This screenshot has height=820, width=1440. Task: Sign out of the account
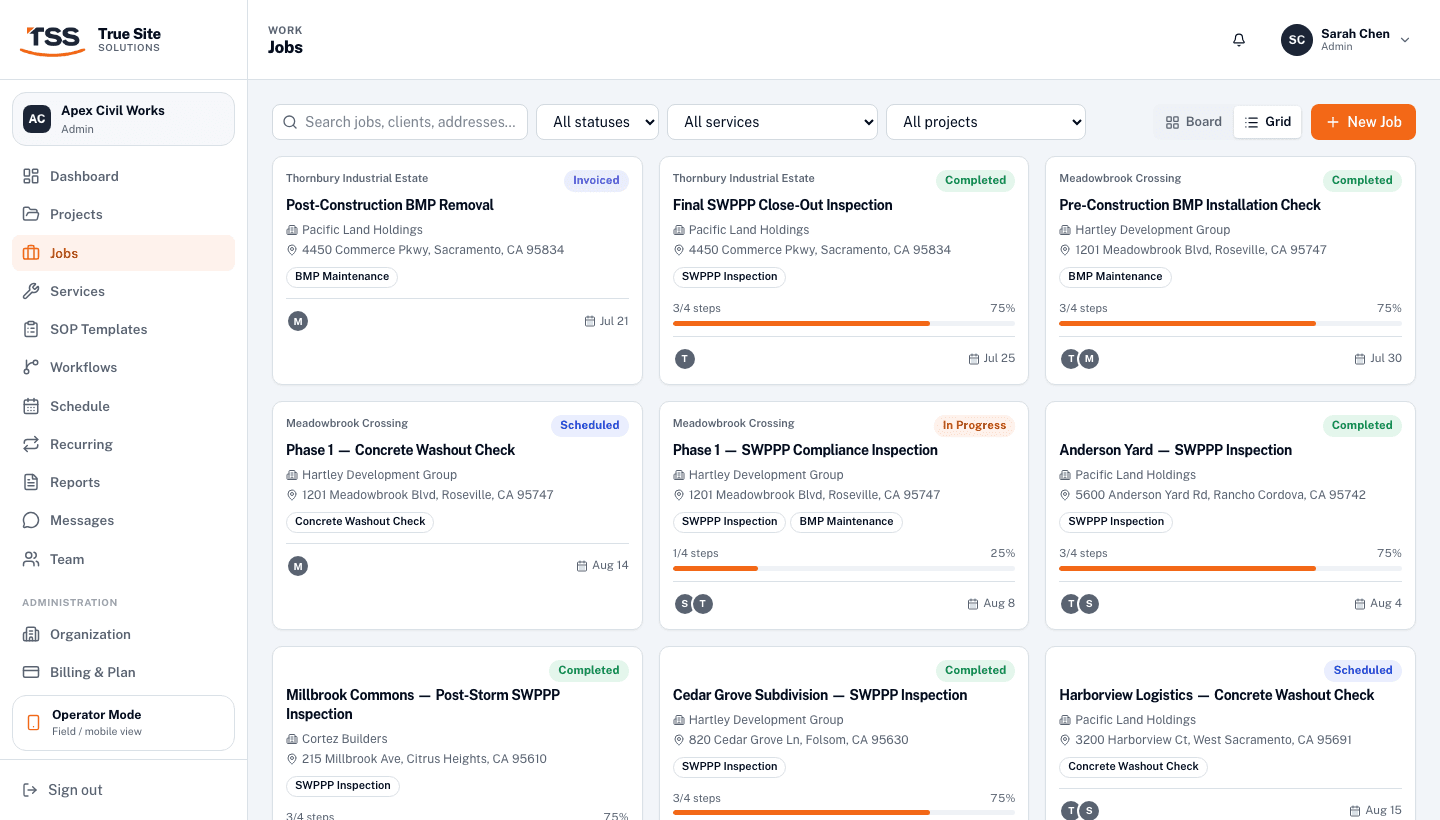click(123, 790)
